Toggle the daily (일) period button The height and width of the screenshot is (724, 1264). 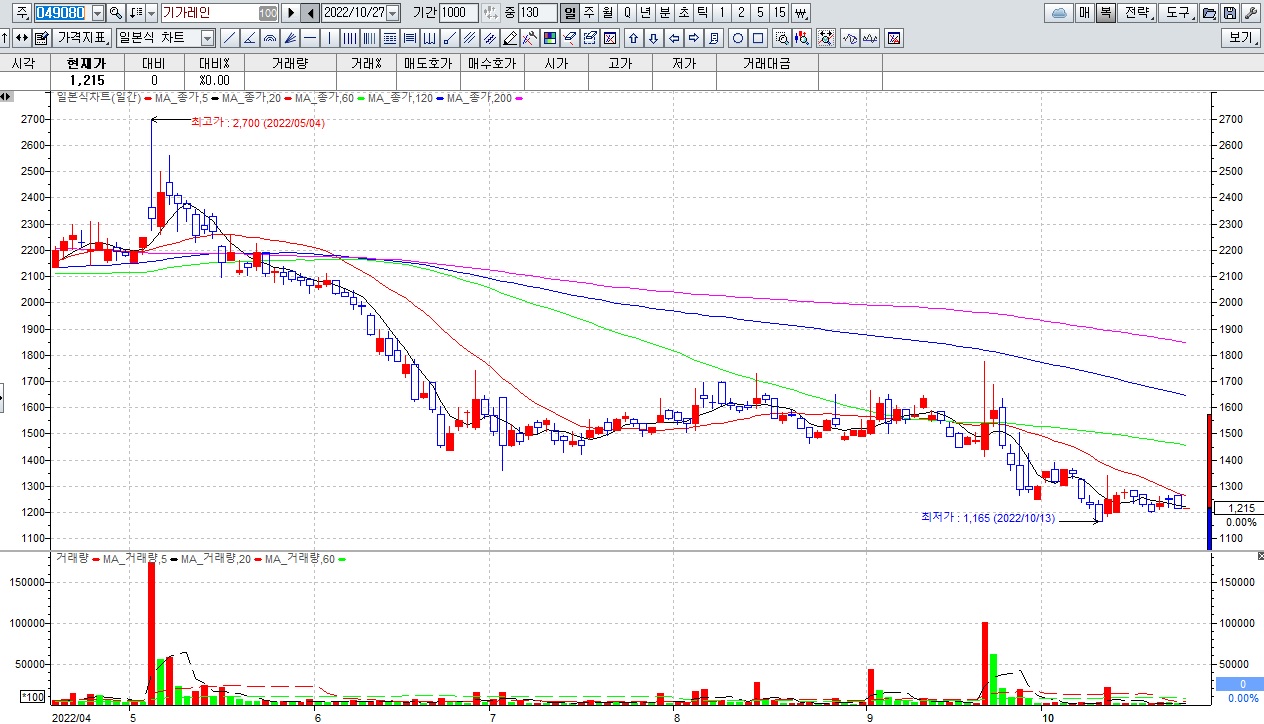569,13
